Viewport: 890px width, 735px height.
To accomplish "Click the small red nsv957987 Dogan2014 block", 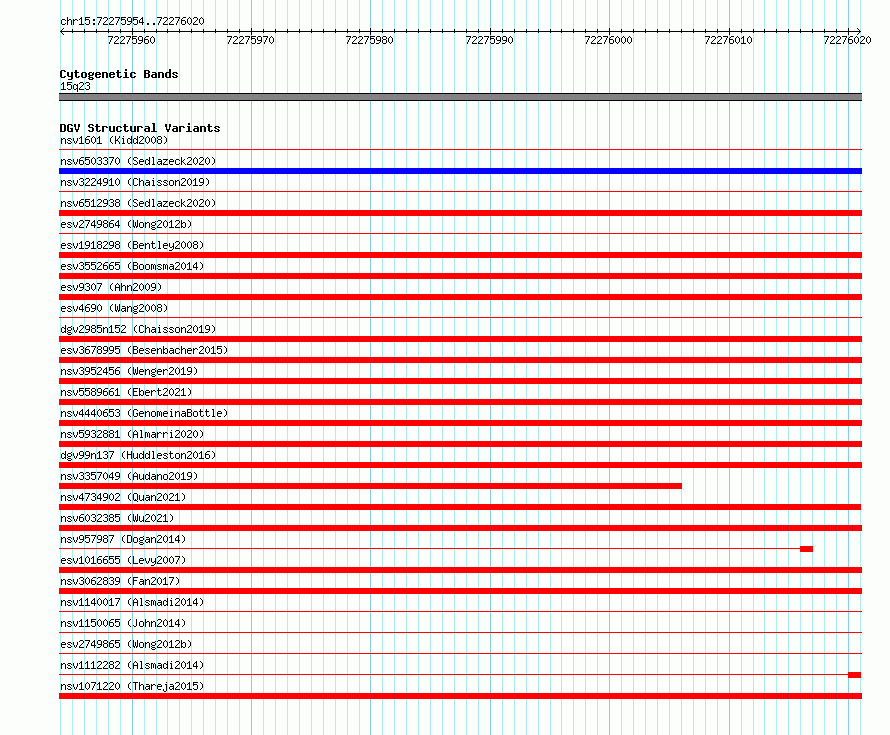I will [x=807, y=549].
